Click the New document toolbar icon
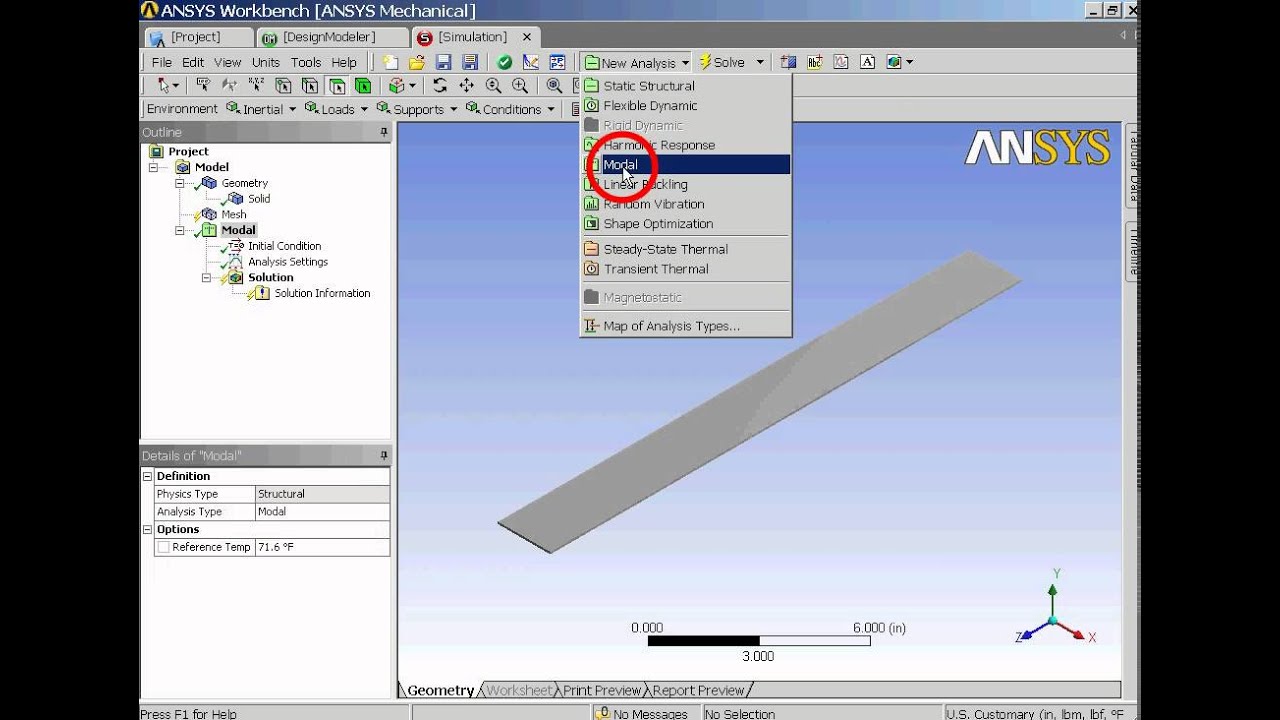The height and width of the screenshot is (720, 1280). tap(391, 62)
